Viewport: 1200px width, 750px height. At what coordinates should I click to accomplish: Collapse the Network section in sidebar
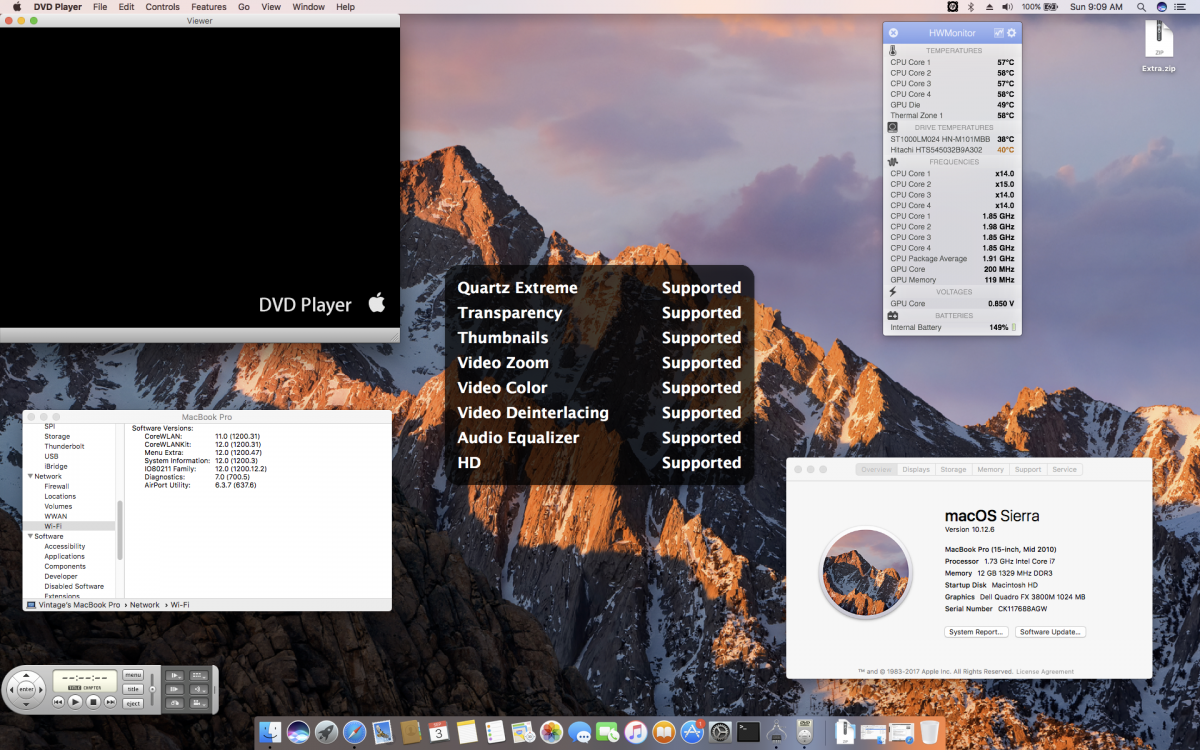(29, 476)
